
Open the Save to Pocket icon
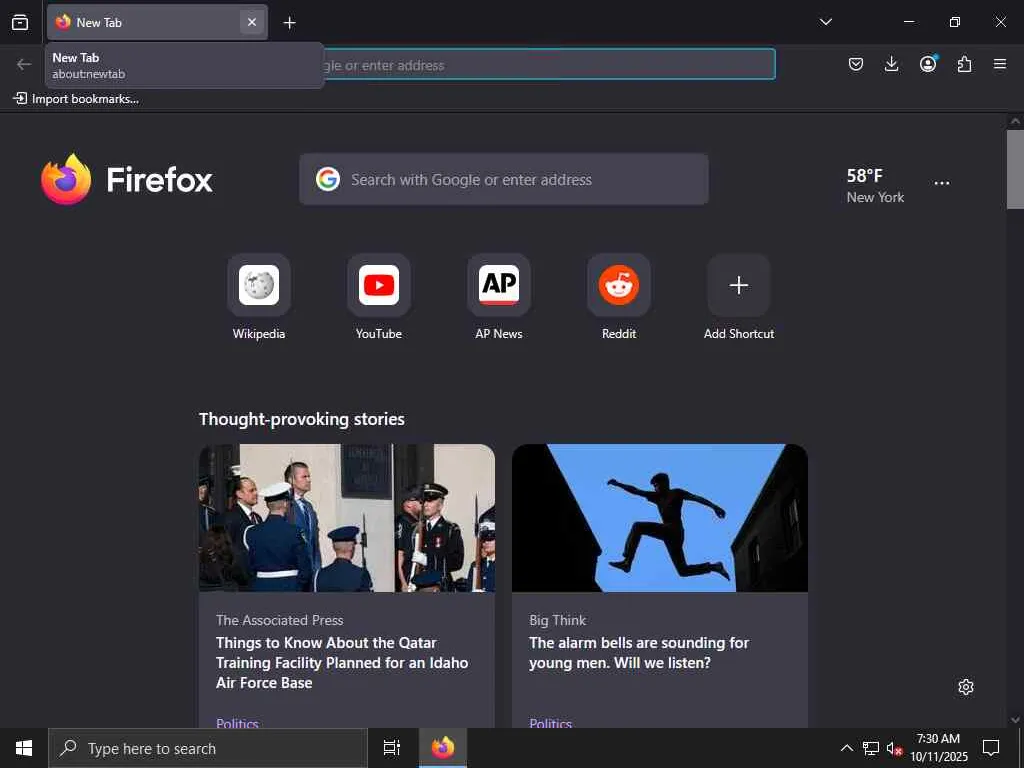[856, 64]
